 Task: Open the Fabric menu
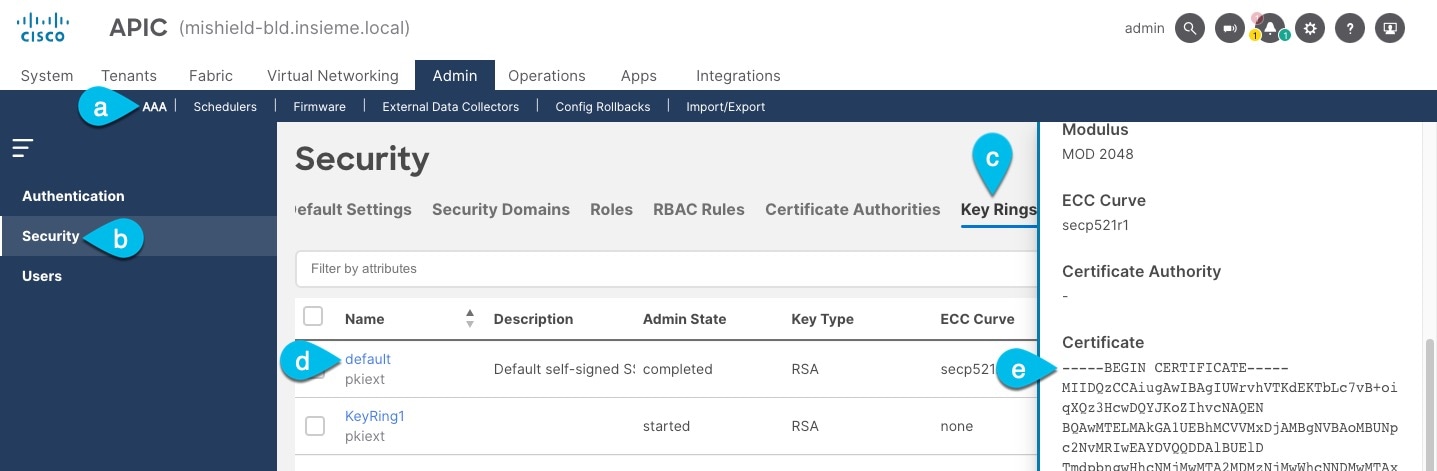211,75
